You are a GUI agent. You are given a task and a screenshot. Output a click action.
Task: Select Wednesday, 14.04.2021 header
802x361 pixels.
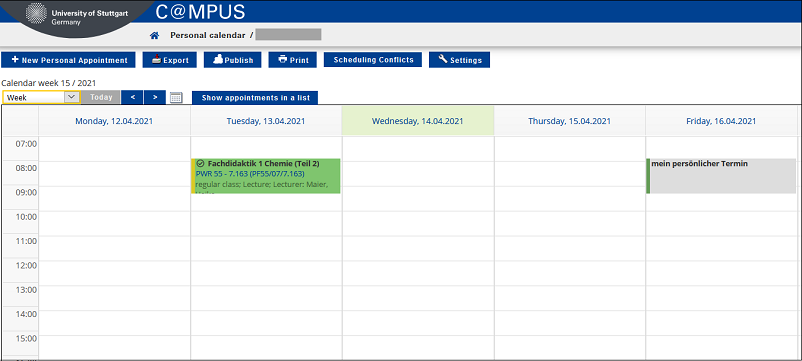417,121
